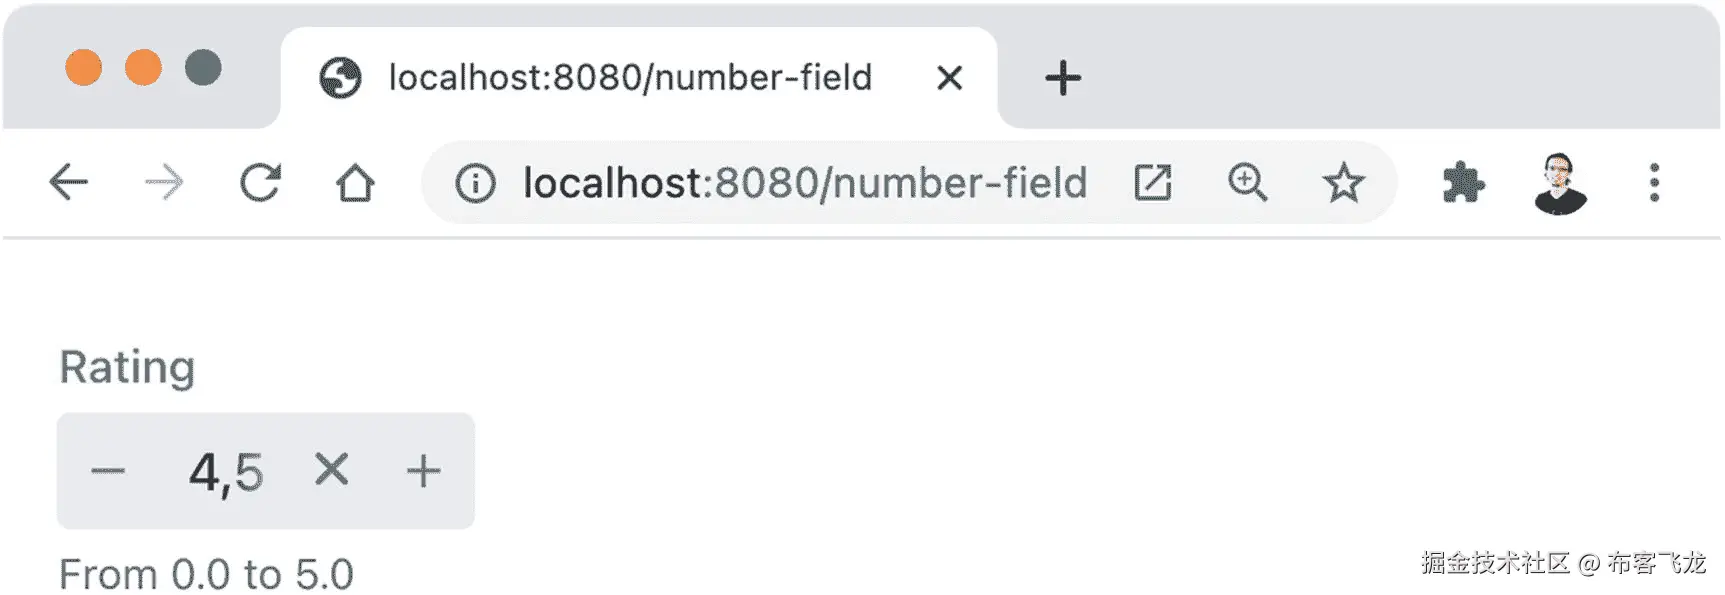Increase the Rating value with plus
Screen dimensions: 1725x595
point(423,471)
